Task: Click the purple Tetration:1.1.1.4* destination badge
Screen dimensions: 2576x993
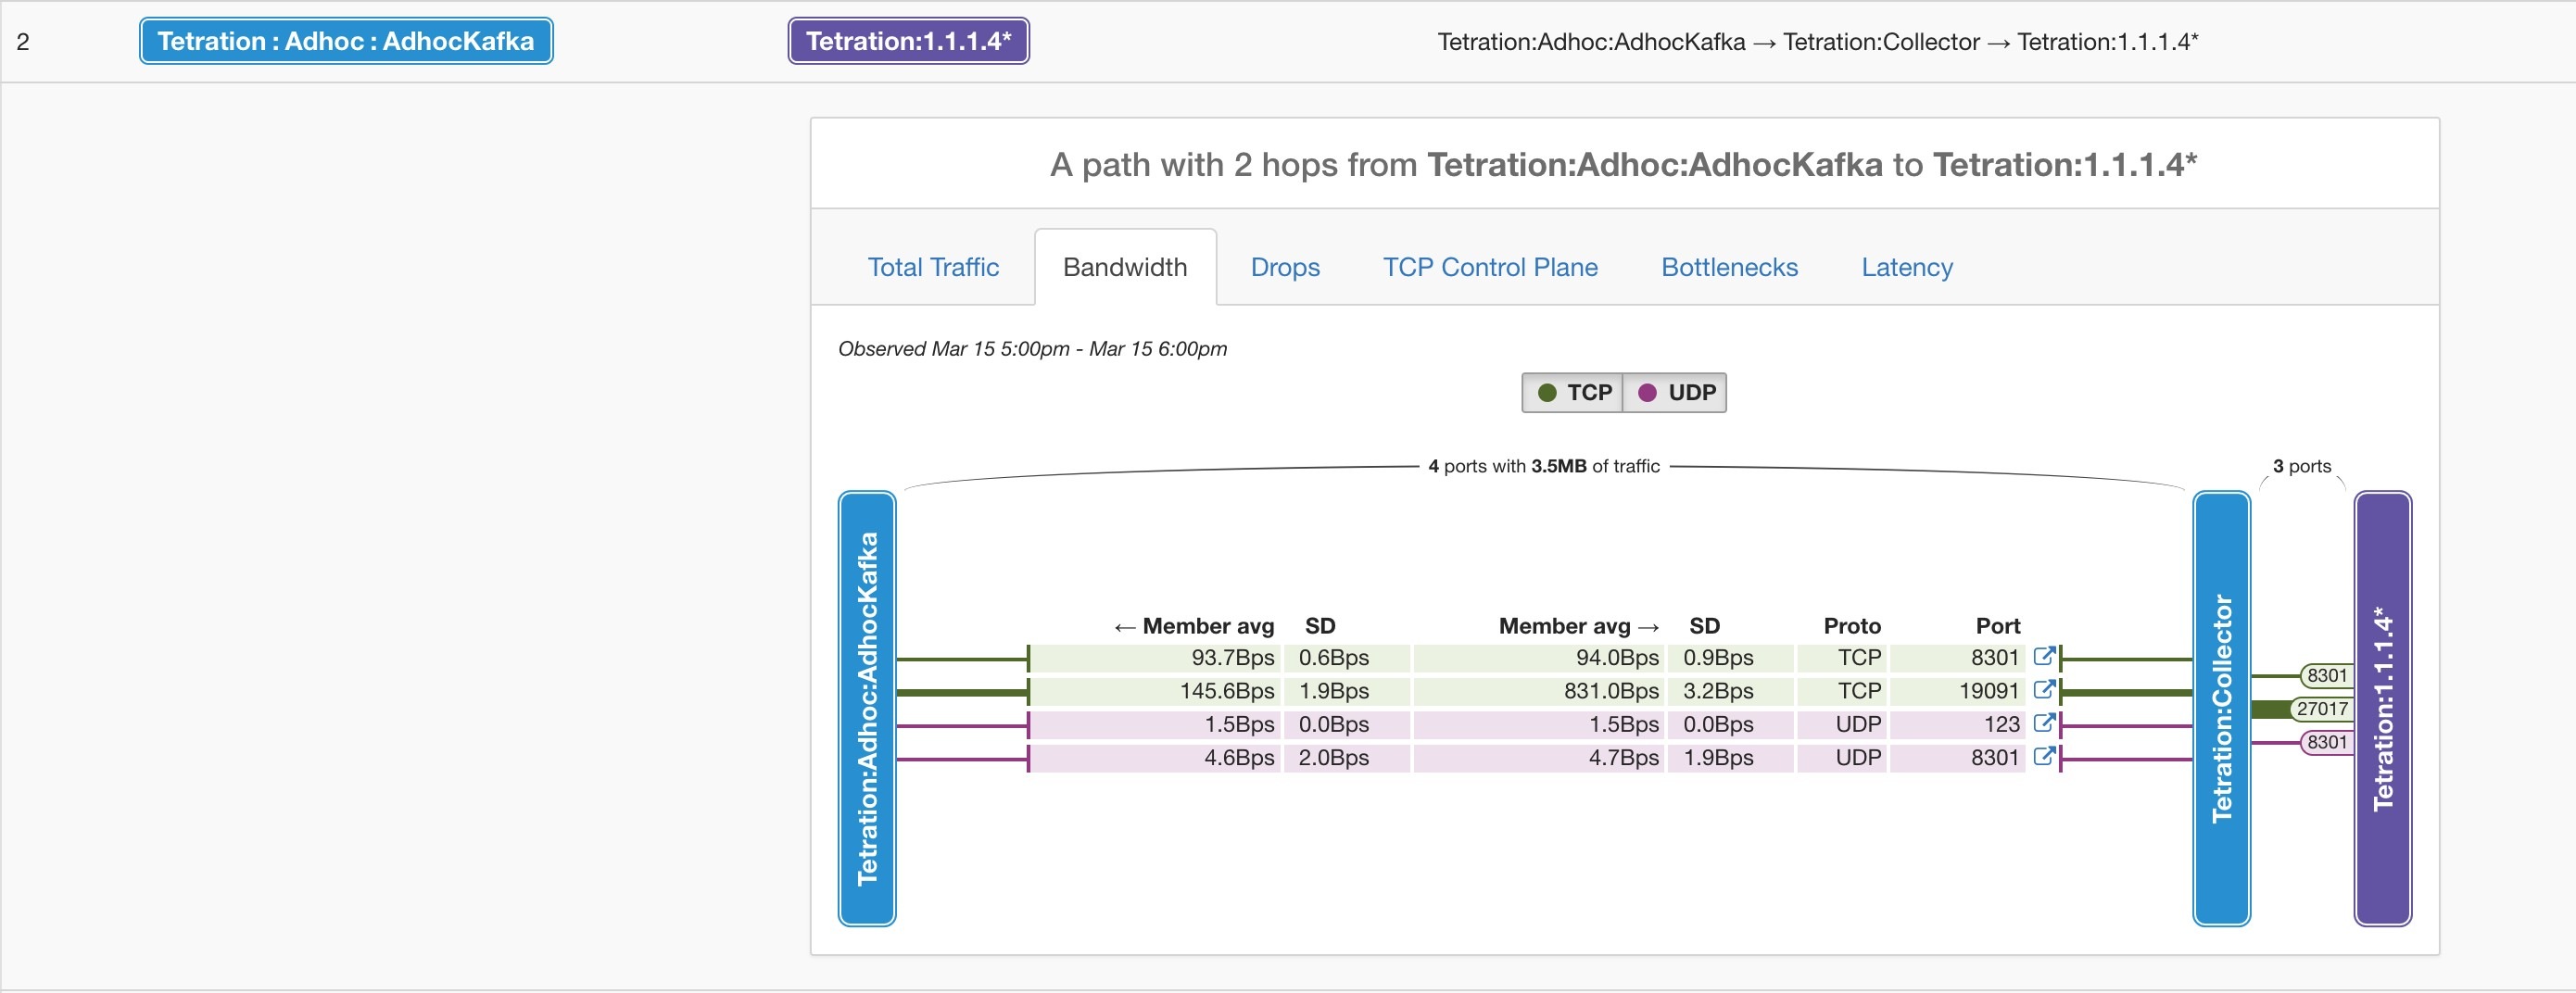Action: (x=908, y=41)
